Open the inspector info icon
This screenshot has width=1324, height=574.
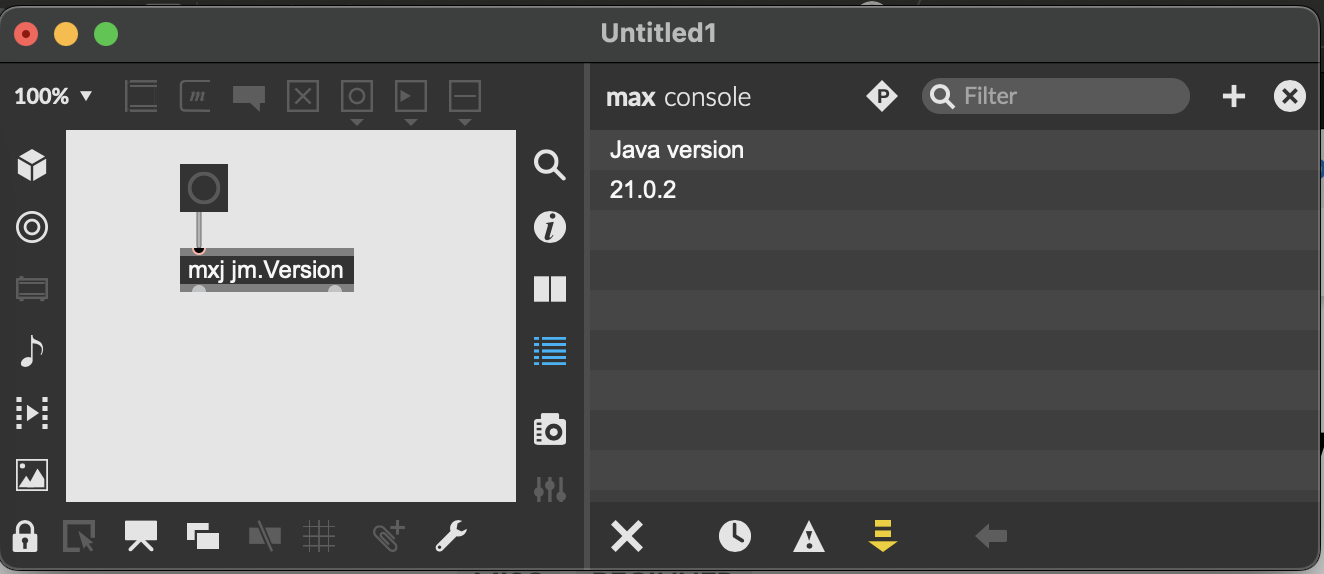pos(550,228)
